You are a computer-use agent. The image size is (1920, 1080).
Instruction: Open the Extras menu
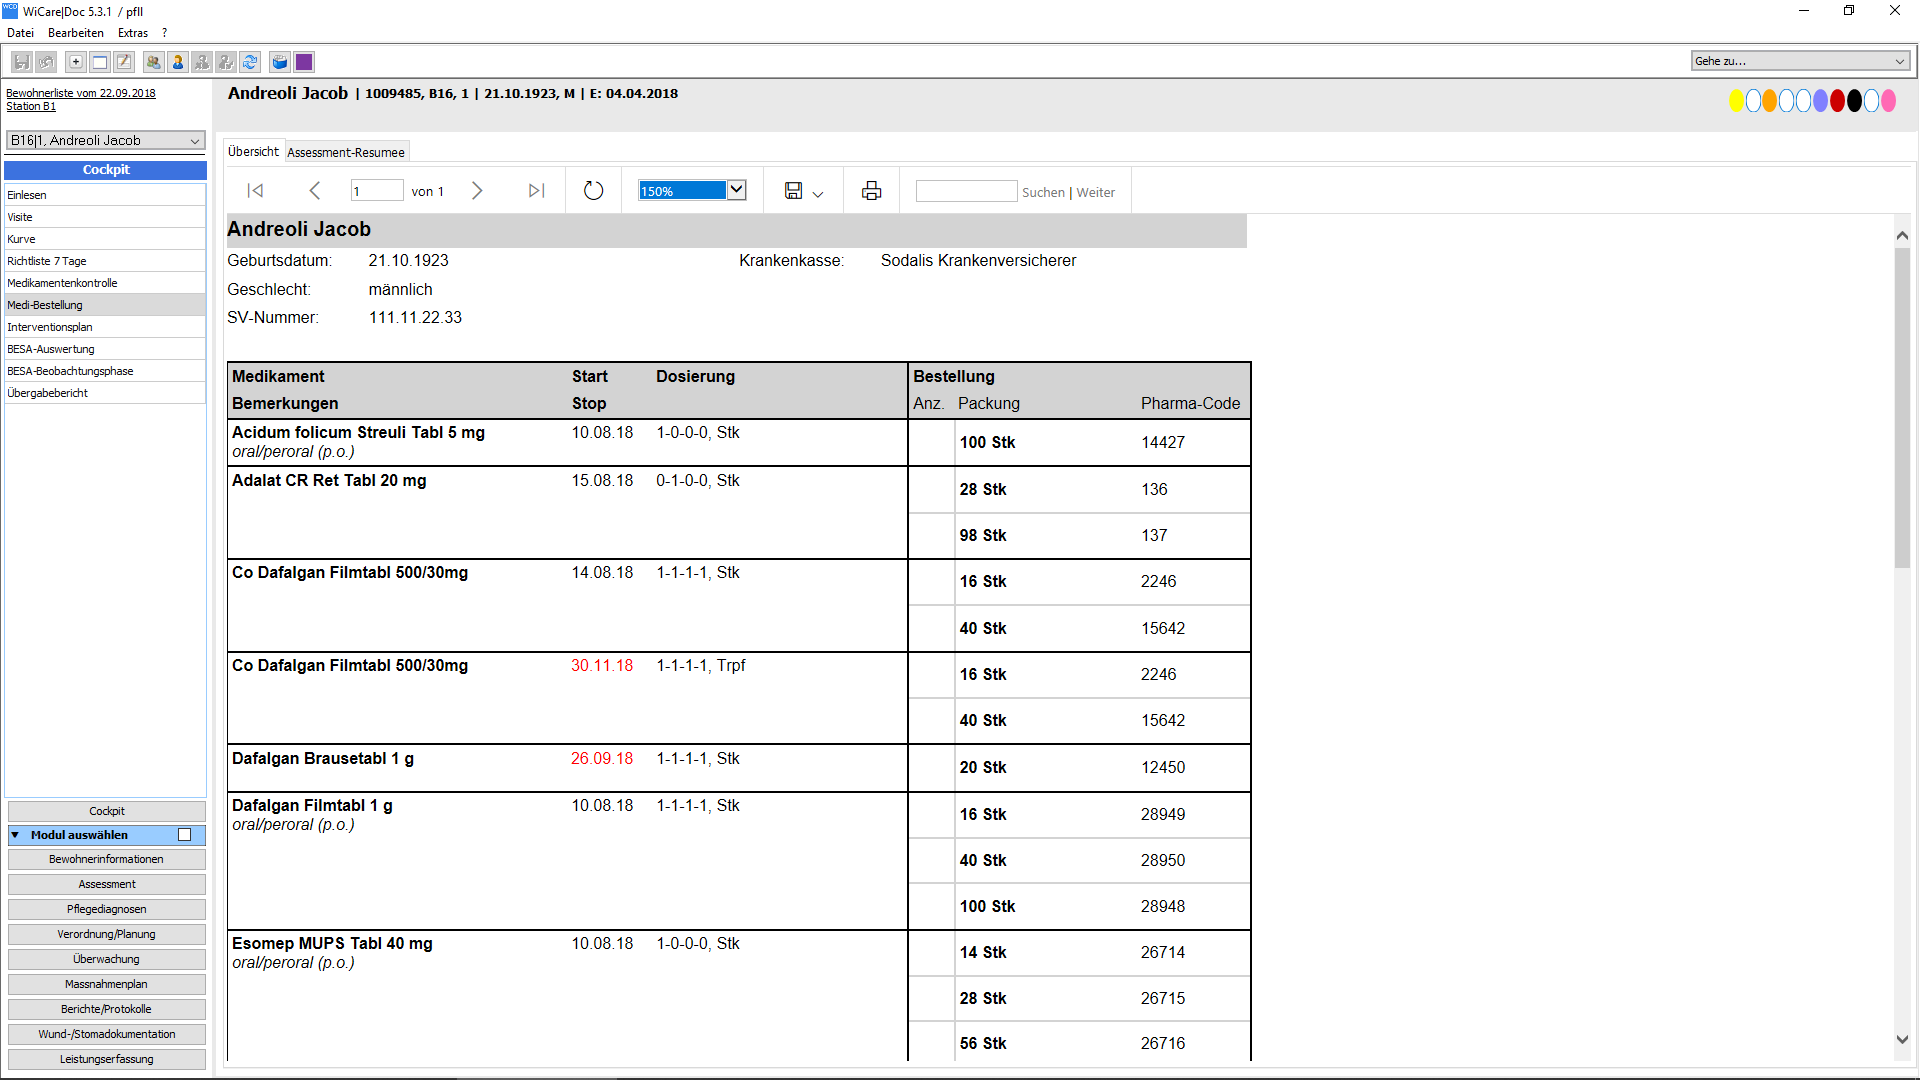click(x=133, y=33)
